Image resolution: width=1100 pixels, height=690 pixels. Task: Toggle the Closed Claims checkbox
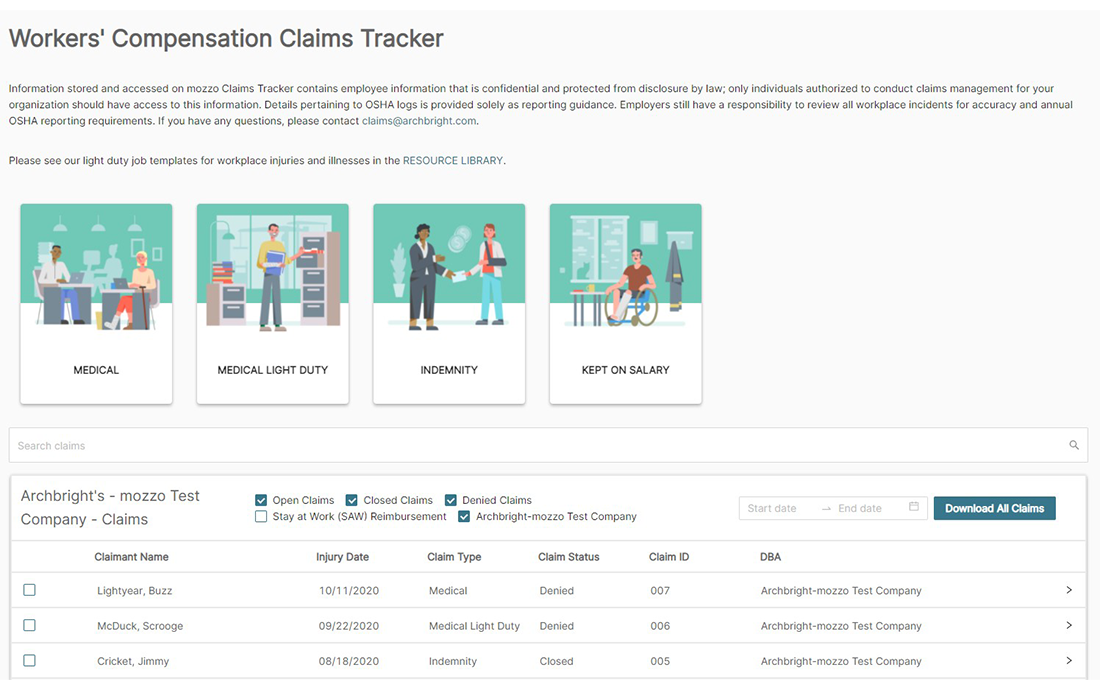pos(352,500)
